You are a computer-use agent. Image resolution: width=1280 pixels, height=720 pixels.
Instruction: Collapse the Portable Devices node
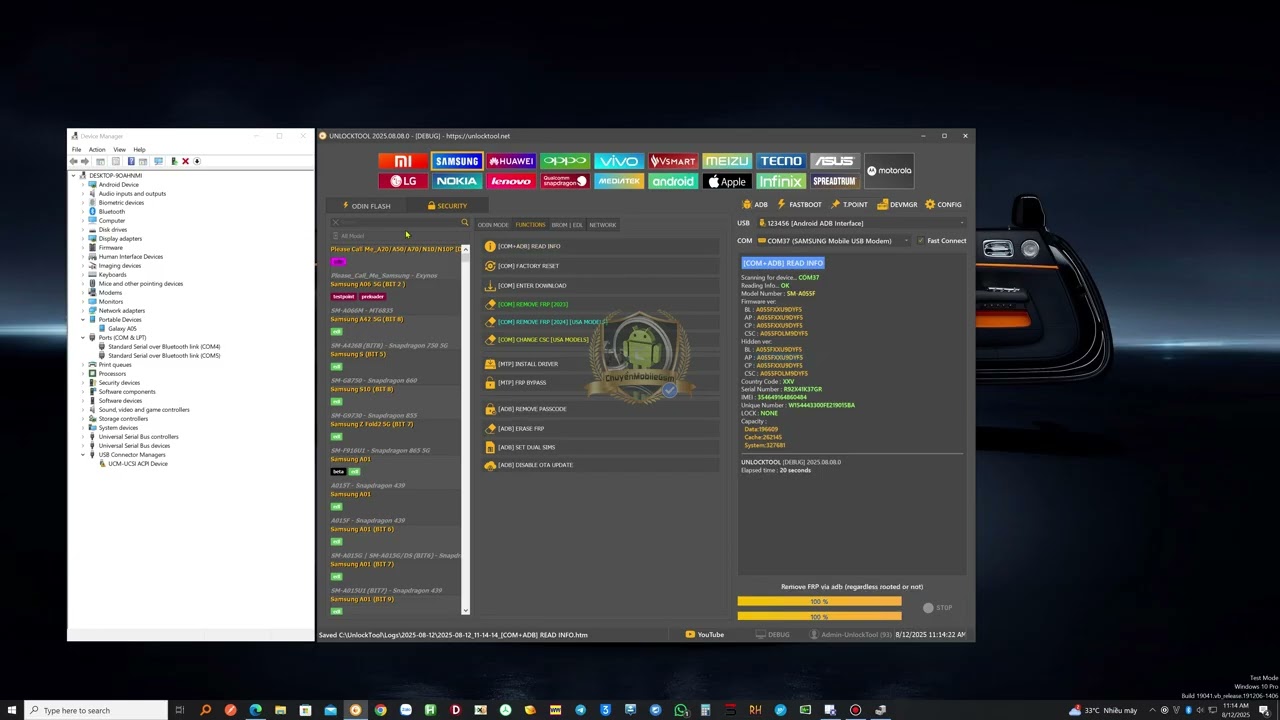click(x=83, y=320)
